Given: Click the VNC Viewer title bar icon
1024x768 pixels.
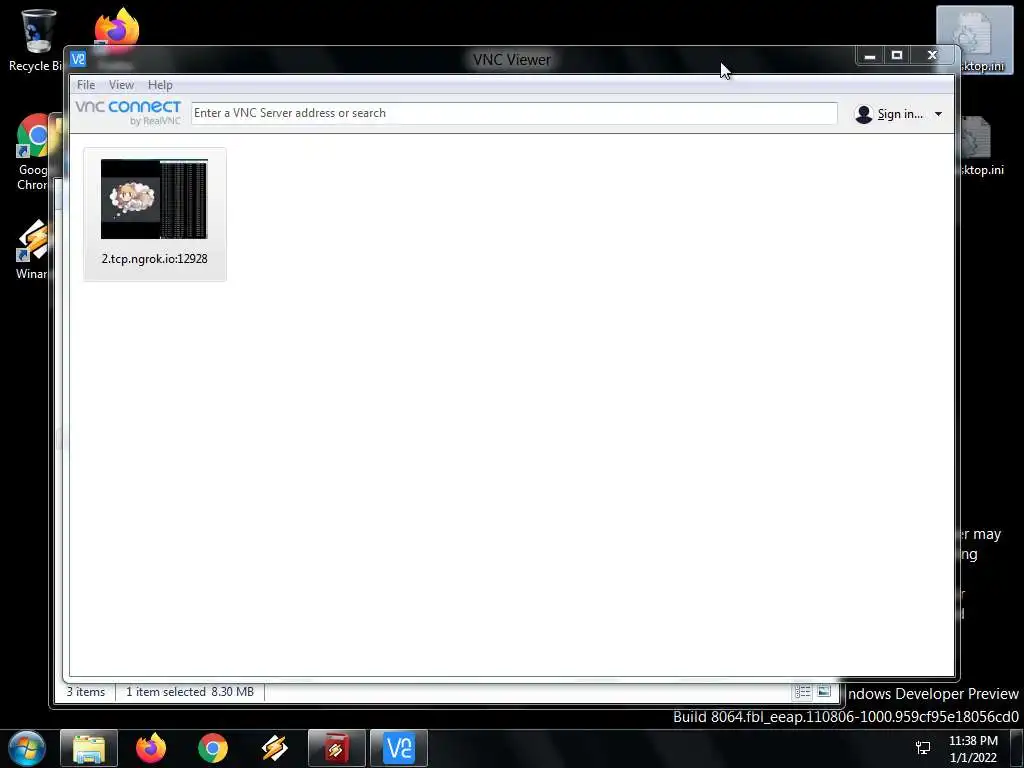Looking at the screenshot, I should tap(78, 59).
